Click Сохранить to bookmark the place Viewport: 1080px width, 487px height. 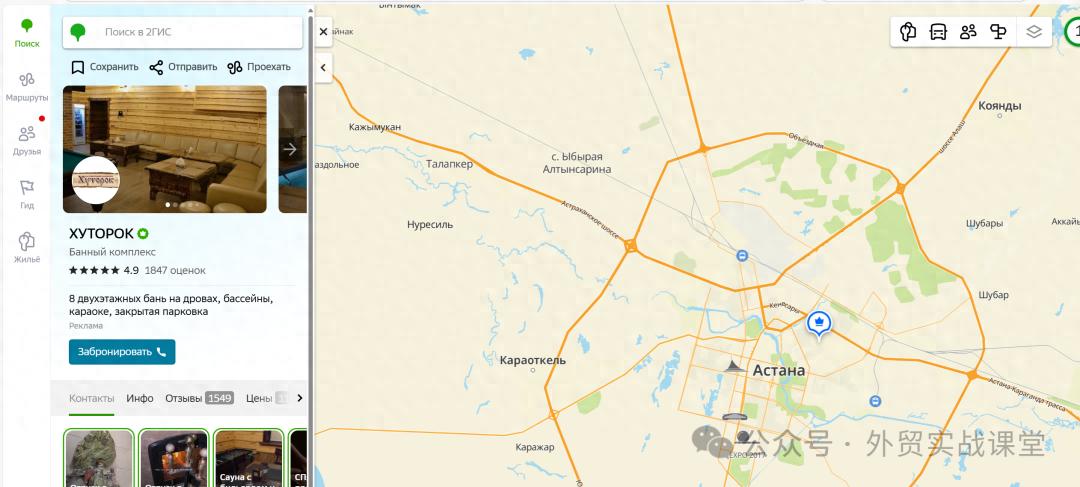pyautogui.click(x=105, y=67)
